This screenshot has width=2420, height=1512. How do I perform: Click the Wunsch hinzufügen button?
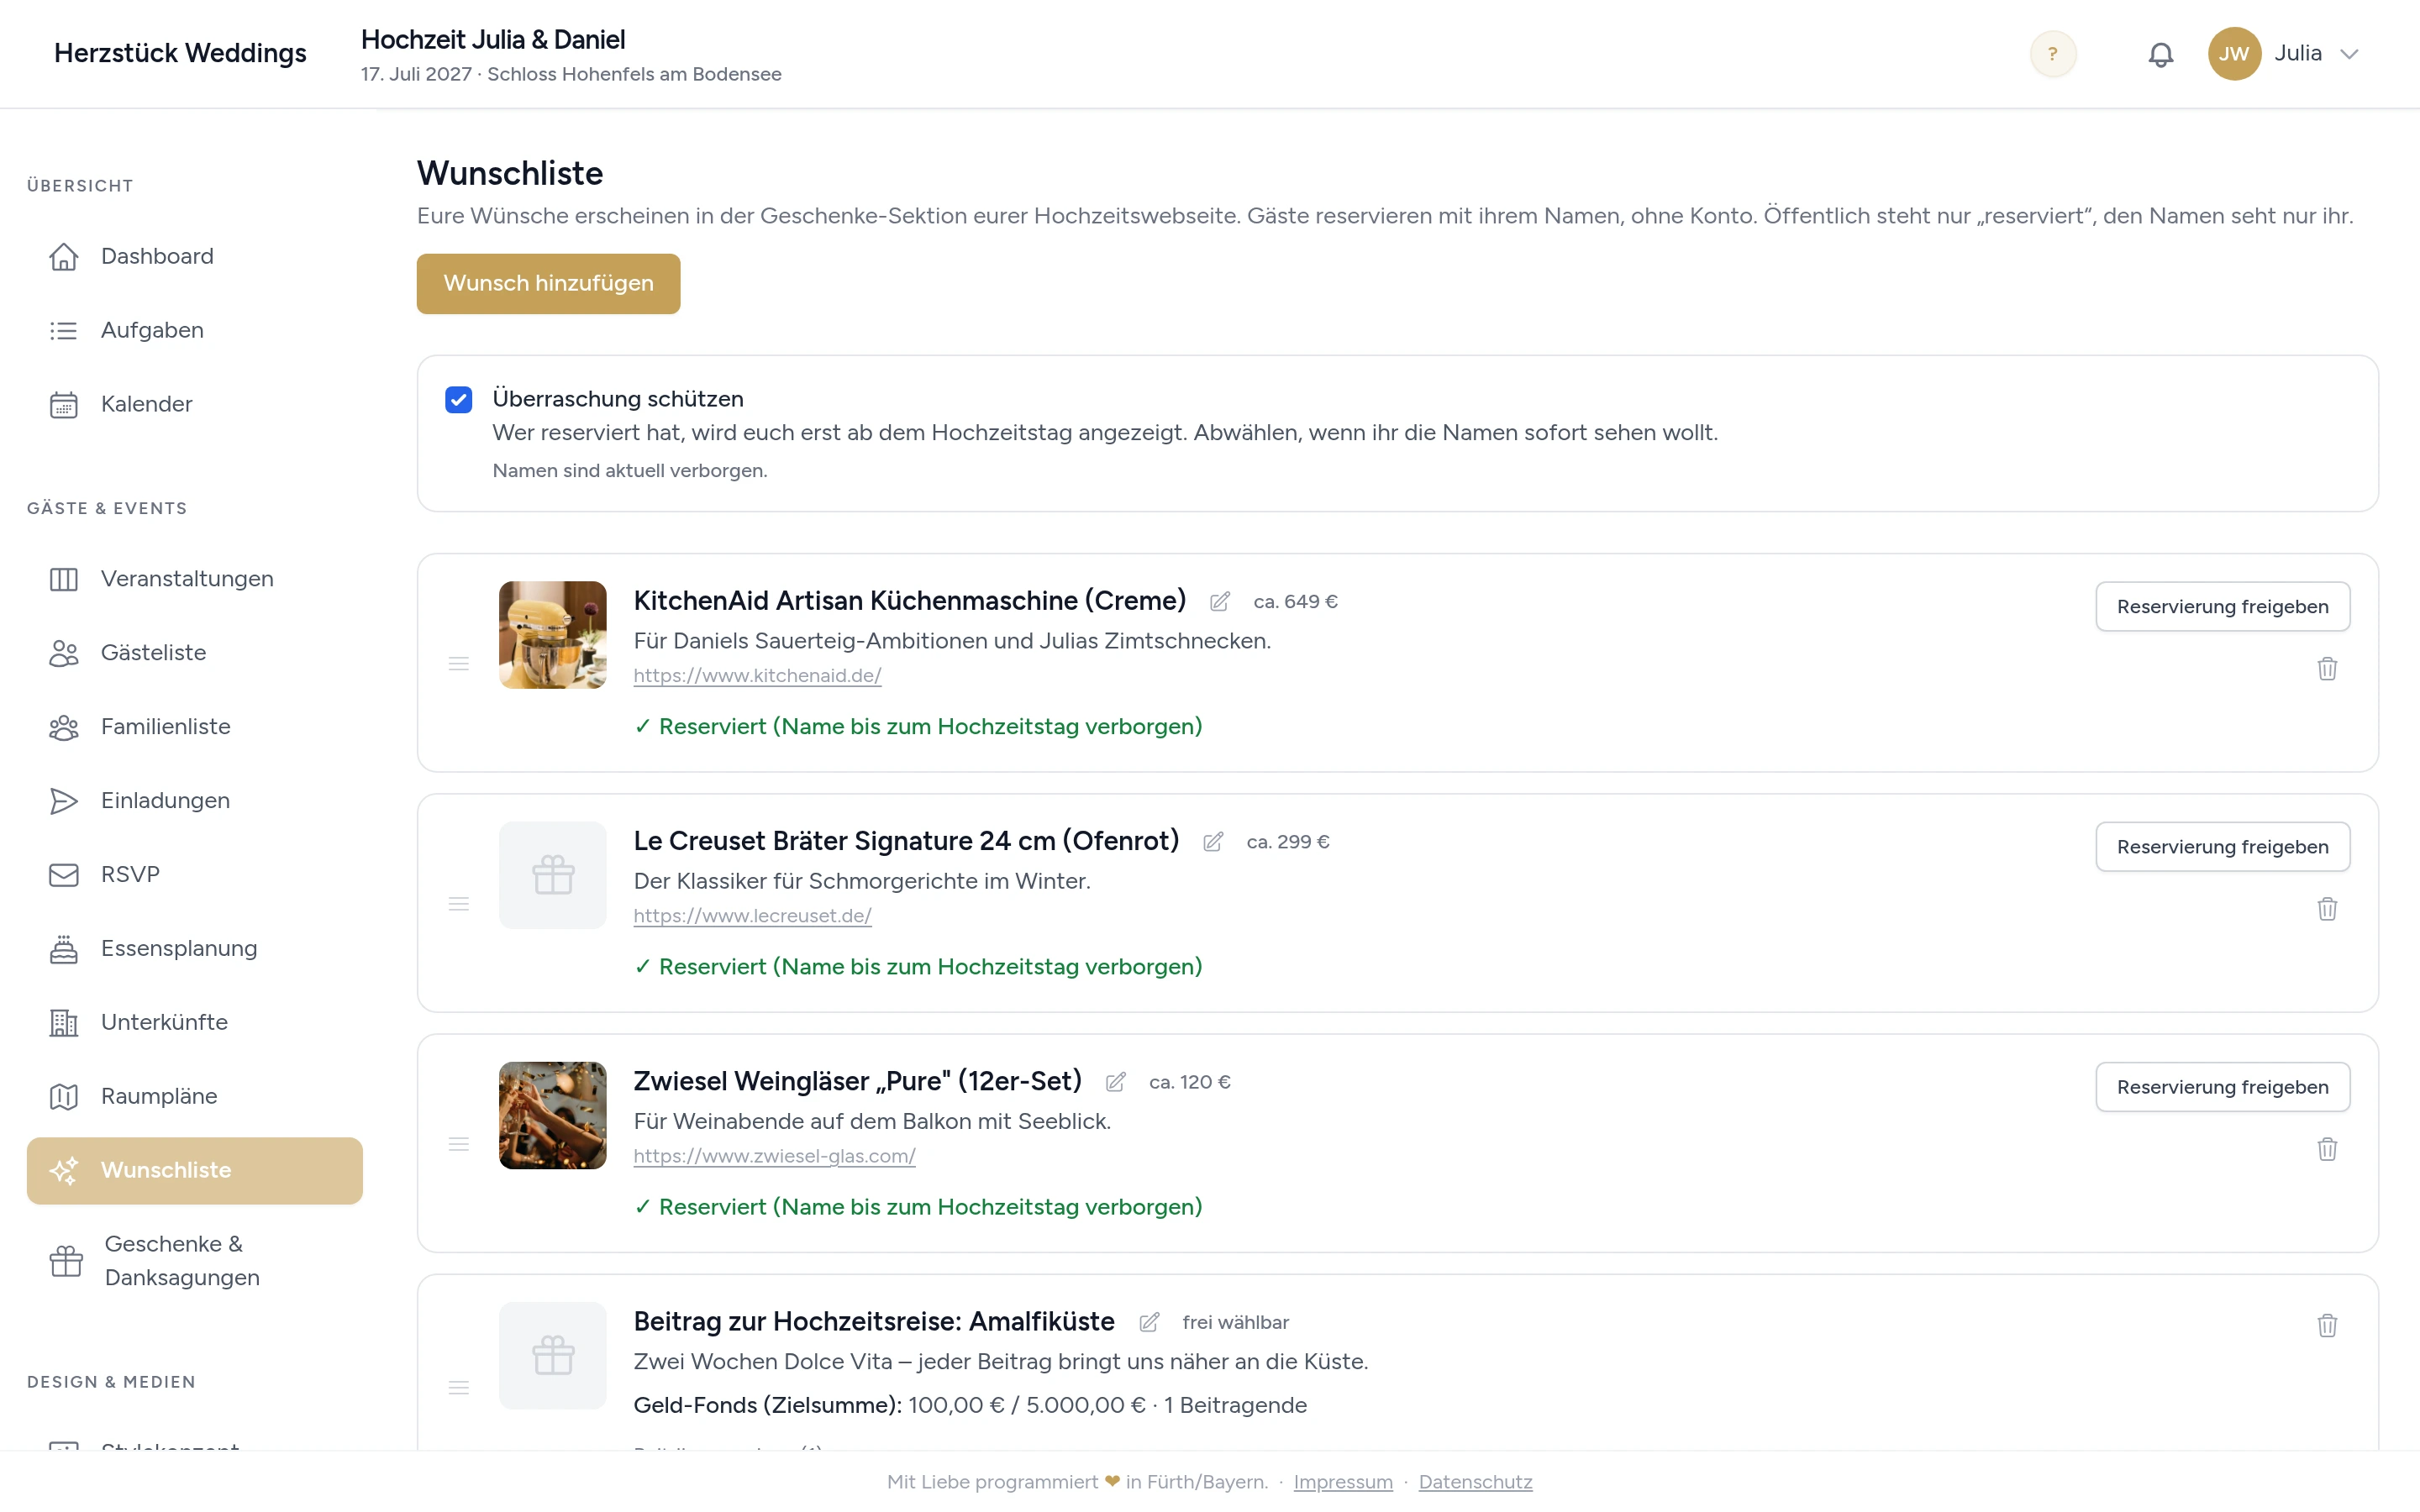click(x=548, y=284)
